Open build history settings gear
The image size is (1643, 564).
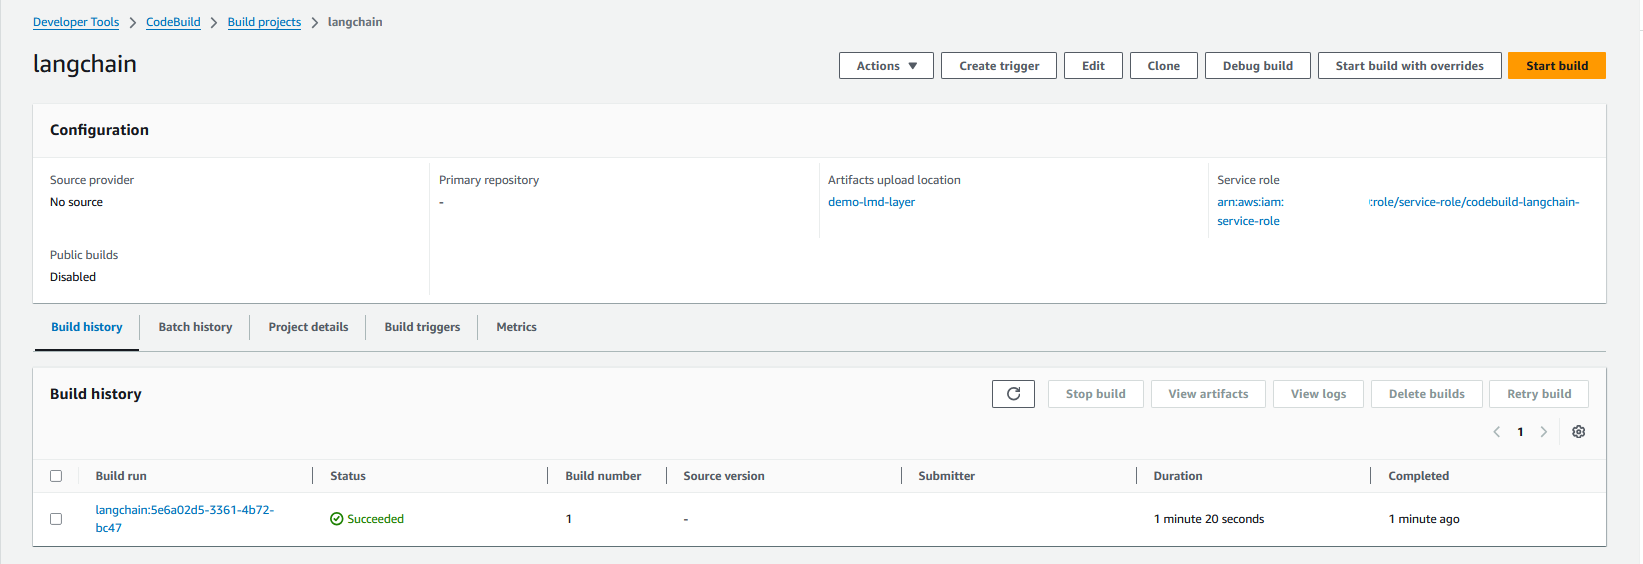[x=1578, y=432]
